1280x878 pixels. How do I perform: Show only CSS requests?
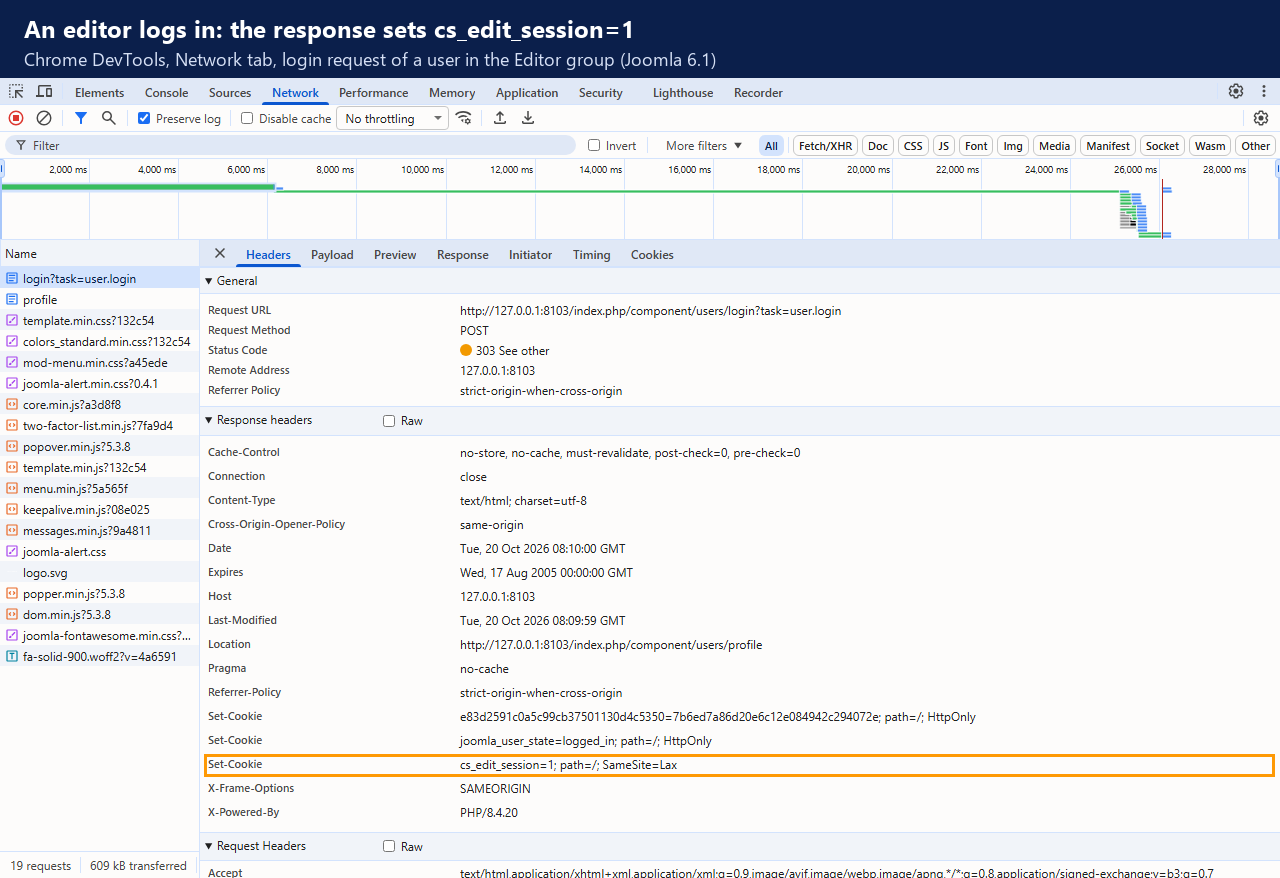click(913, 146)
